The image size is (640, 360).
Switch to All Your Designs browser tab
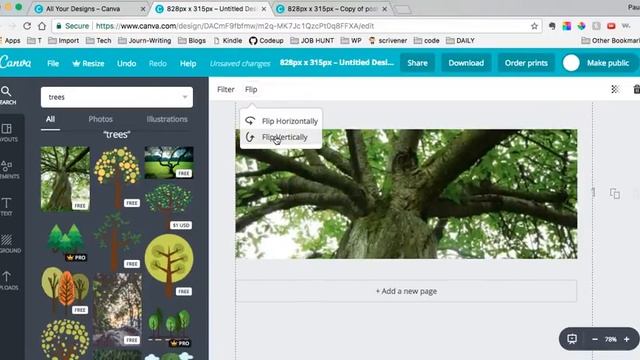[x=83, y=9]
